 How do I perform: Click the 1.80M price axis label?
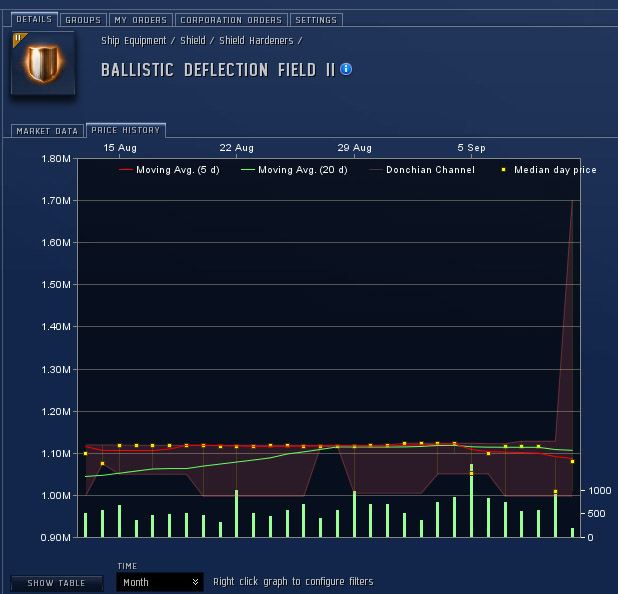[x=56, y=158]
